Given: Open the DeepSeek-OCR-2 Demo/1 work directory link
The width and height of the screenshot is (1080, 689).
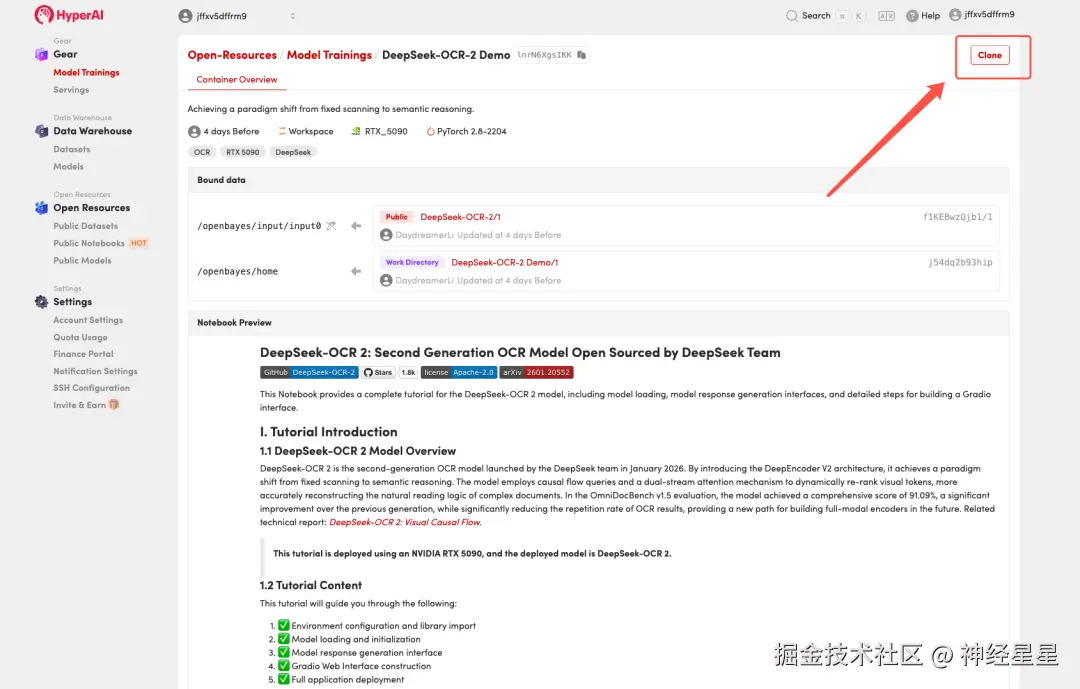Looking at the screenshot, I should click(x=505, y=263).
